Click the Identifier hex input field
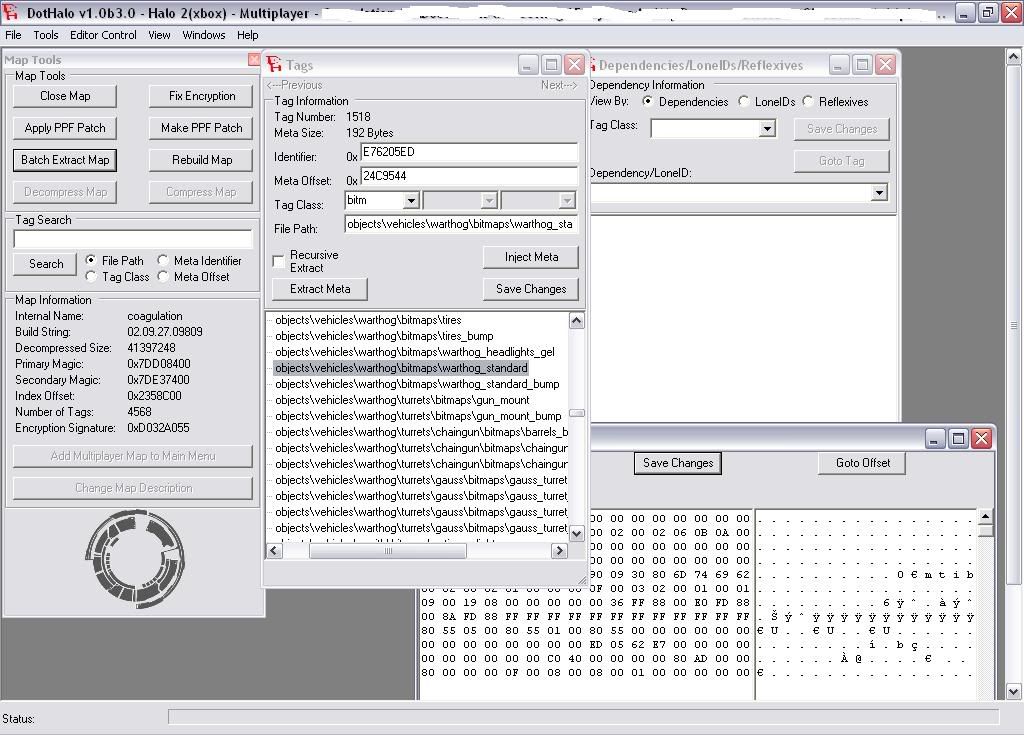The image size is (1024, 736). click(x=469, y=152)
